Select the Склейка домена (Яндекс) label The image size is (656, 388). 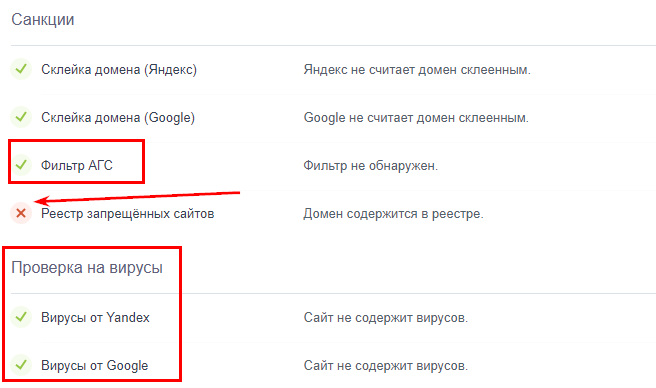pos(119,69)
